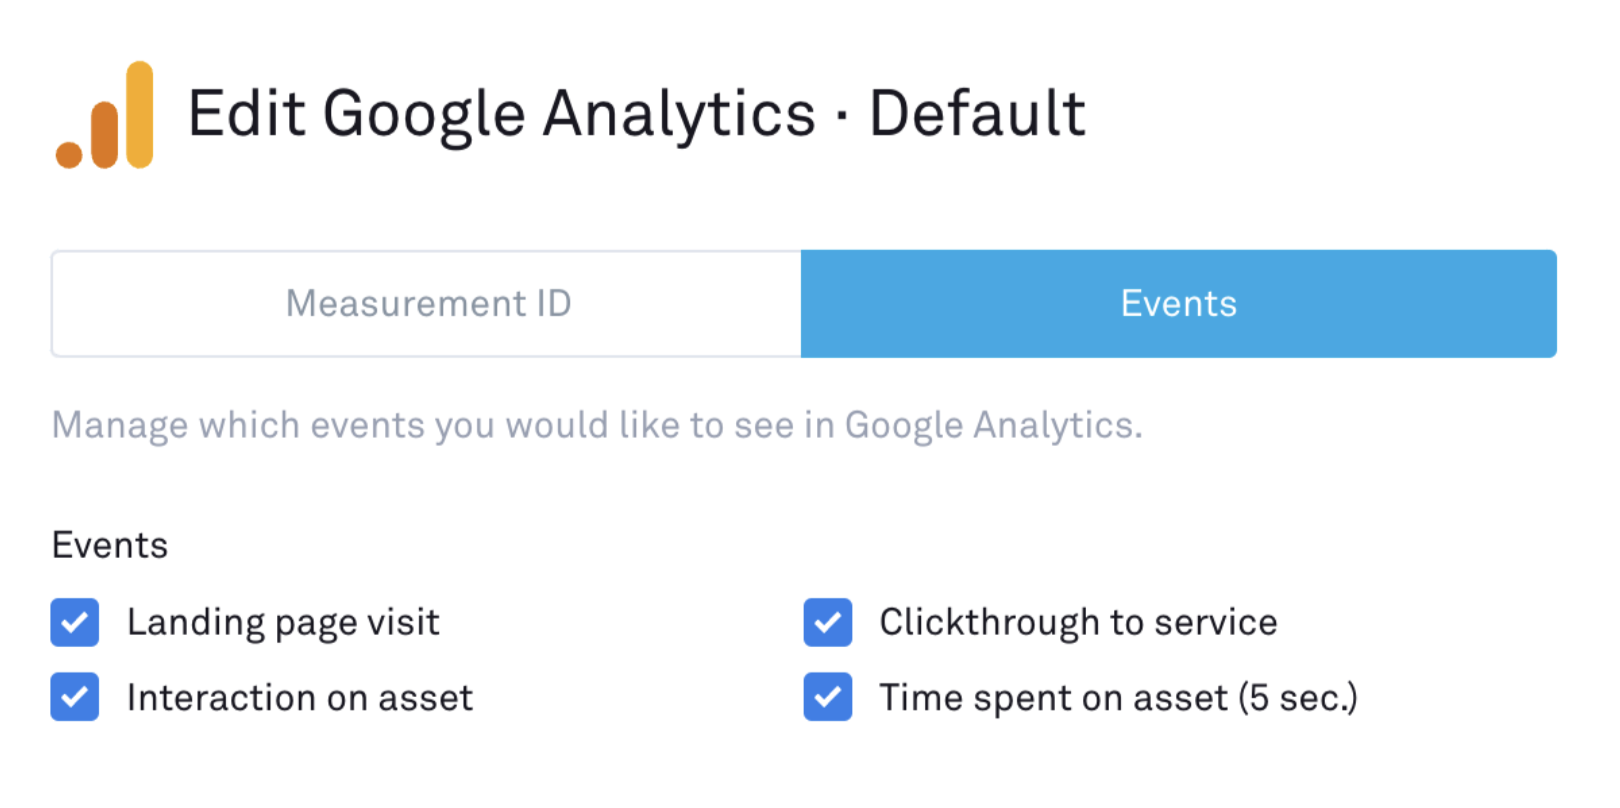Switch to the Measurement ID tab
This screenshot has height=808, width=1620.
click(x=427, y=304)
